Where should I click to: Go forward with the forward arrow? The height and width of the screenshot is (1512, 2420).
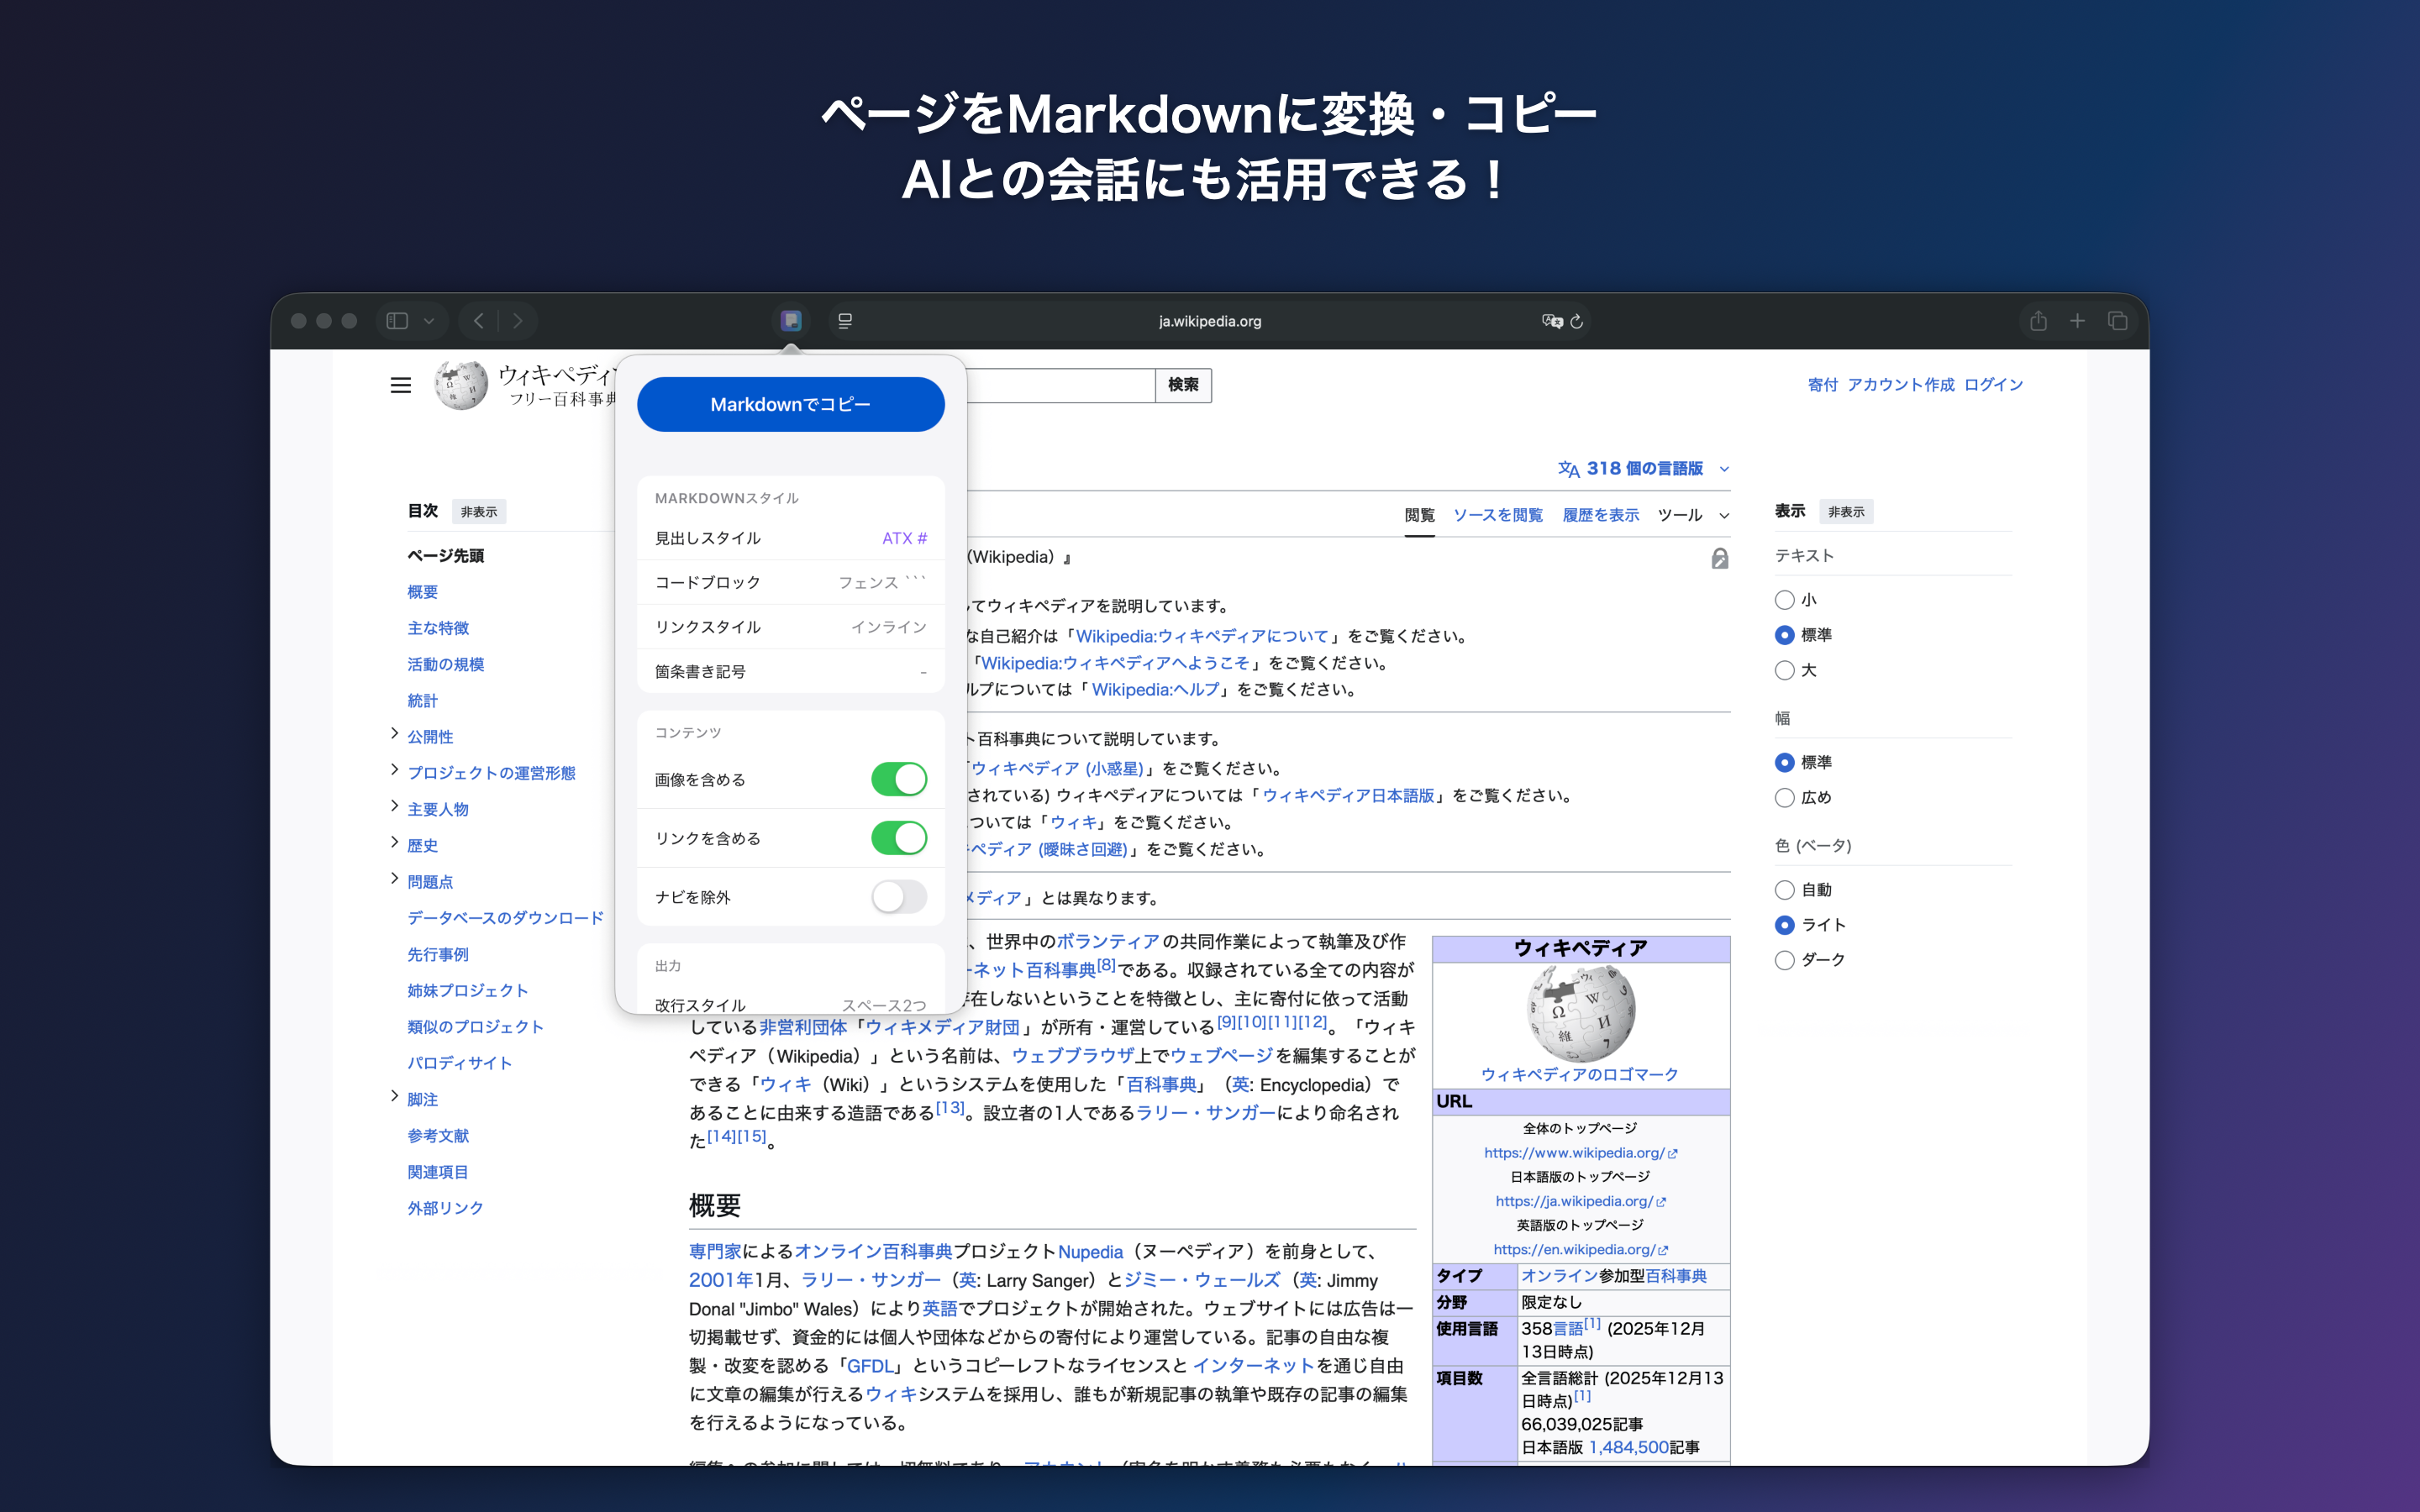(517, 321)
